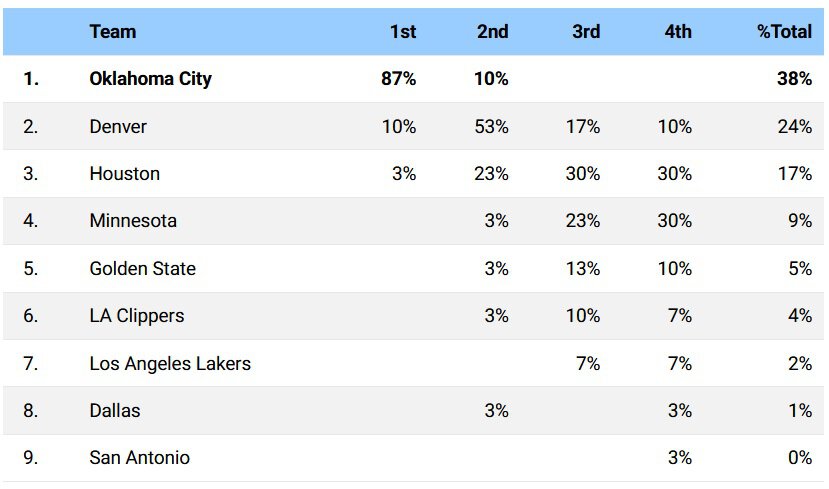Click the %Total column header
Screen dimensions: 829x489
pyautogui.click(x=784, y=32)
